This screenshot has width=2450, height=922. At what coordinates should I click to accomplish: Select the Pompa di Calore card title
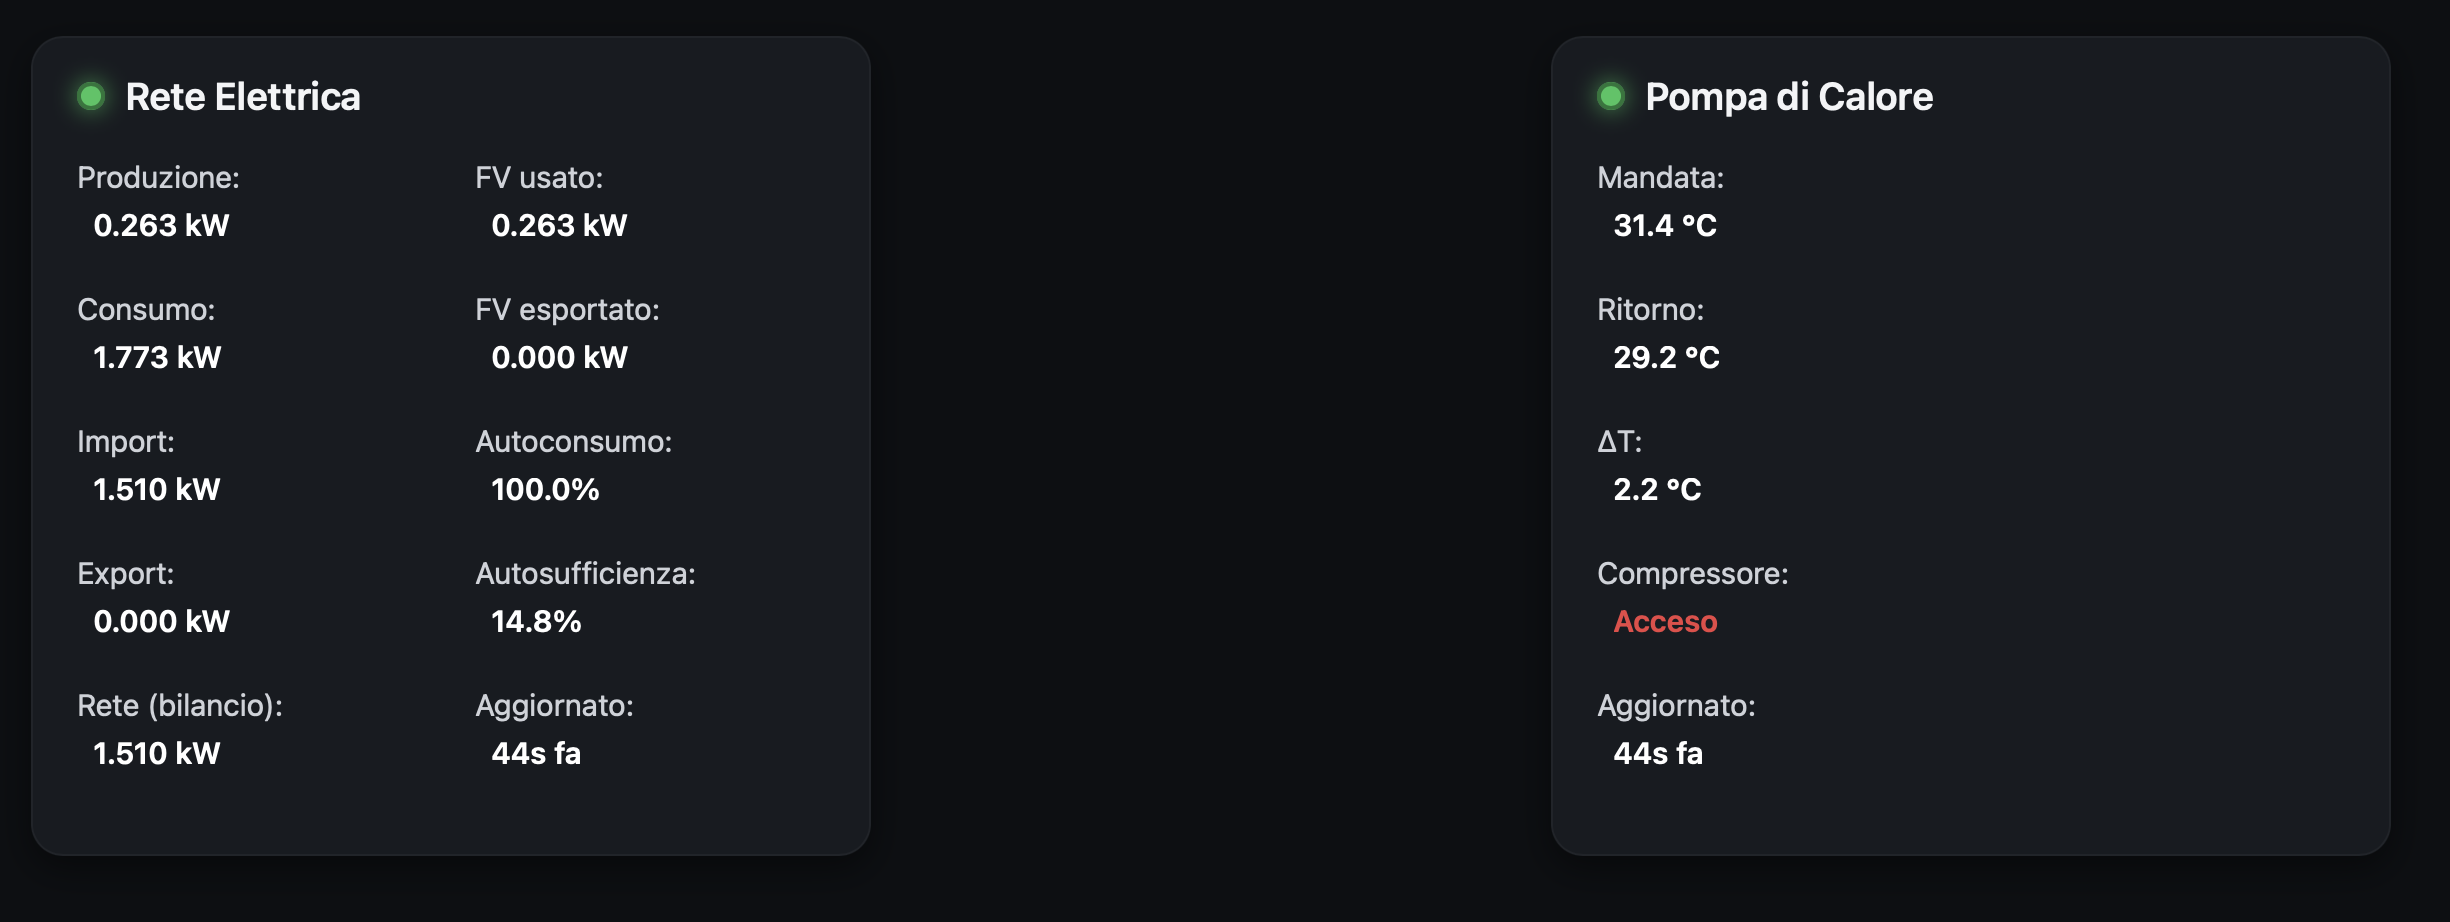(x=1789, y=97)
